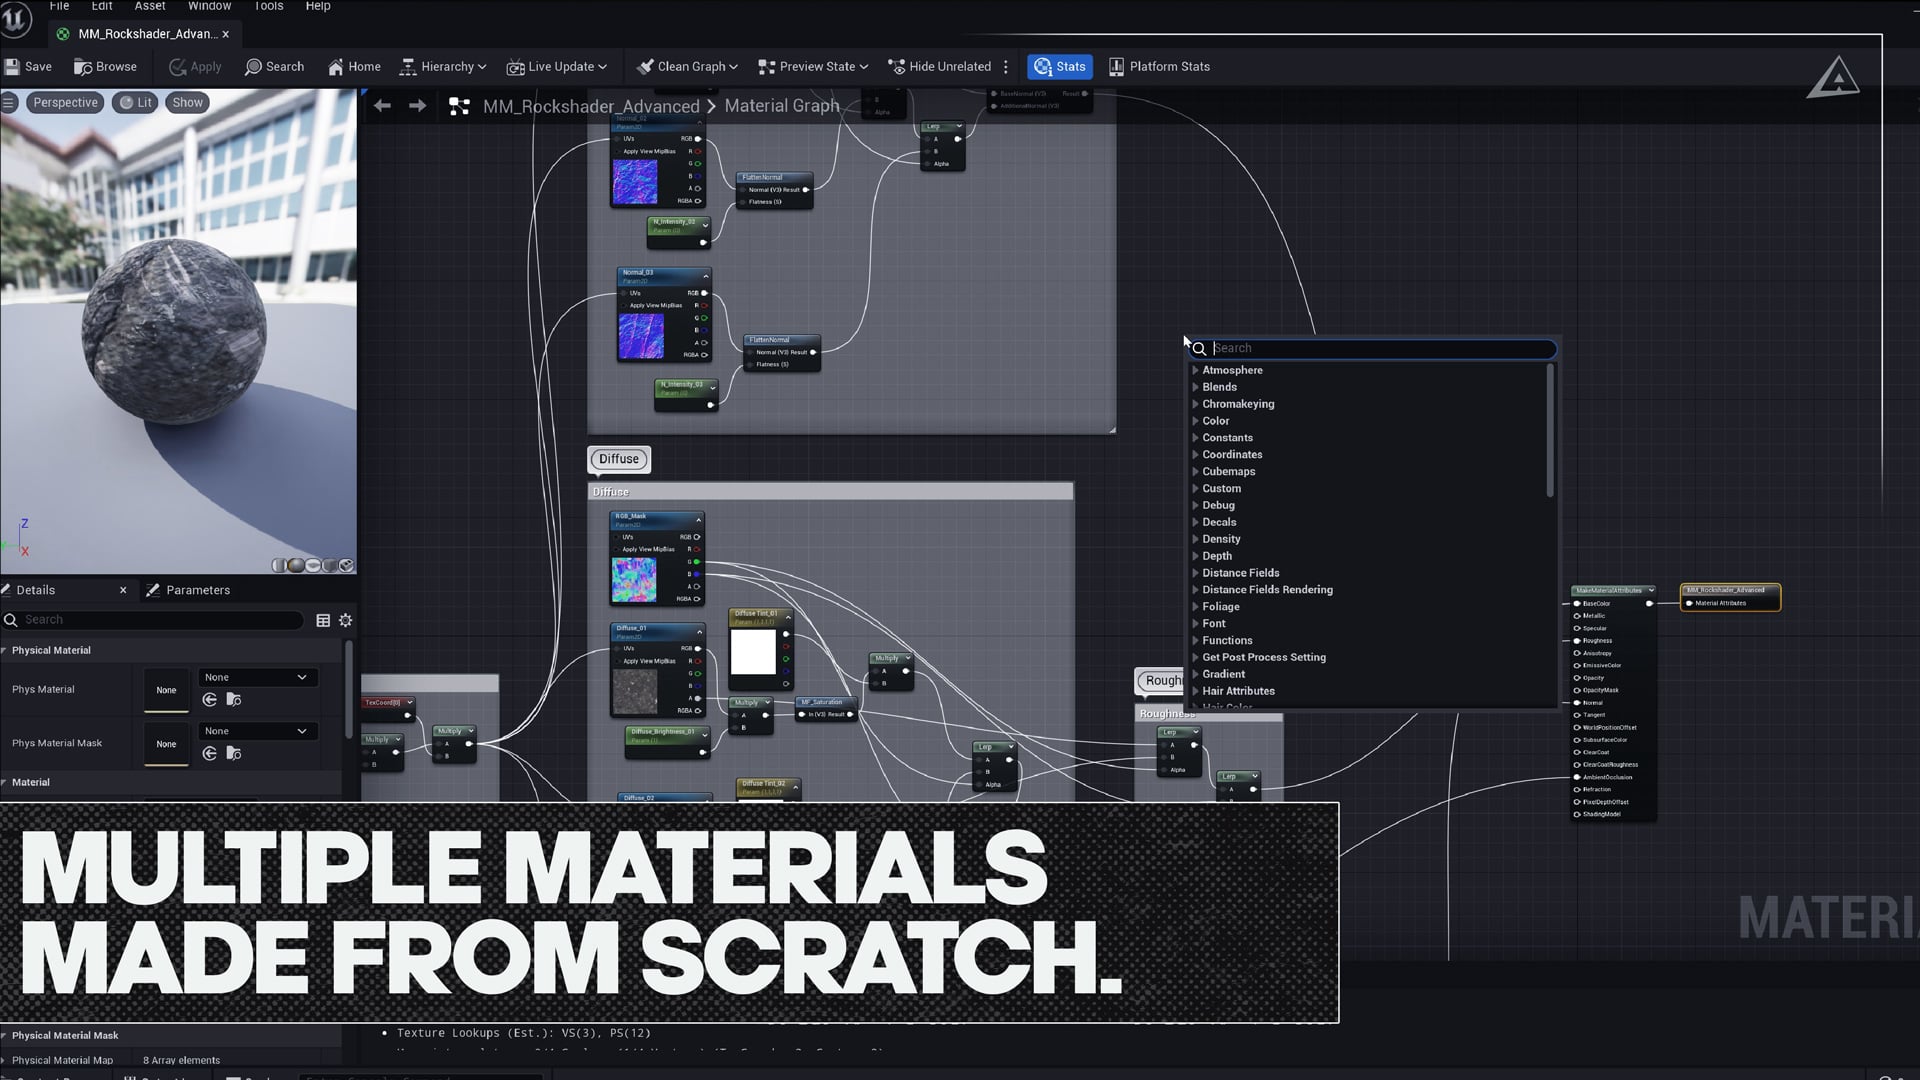Click the white Diffuse Tint_01 color preview
The image size is (1920, 1080).
tap(753, 654)
